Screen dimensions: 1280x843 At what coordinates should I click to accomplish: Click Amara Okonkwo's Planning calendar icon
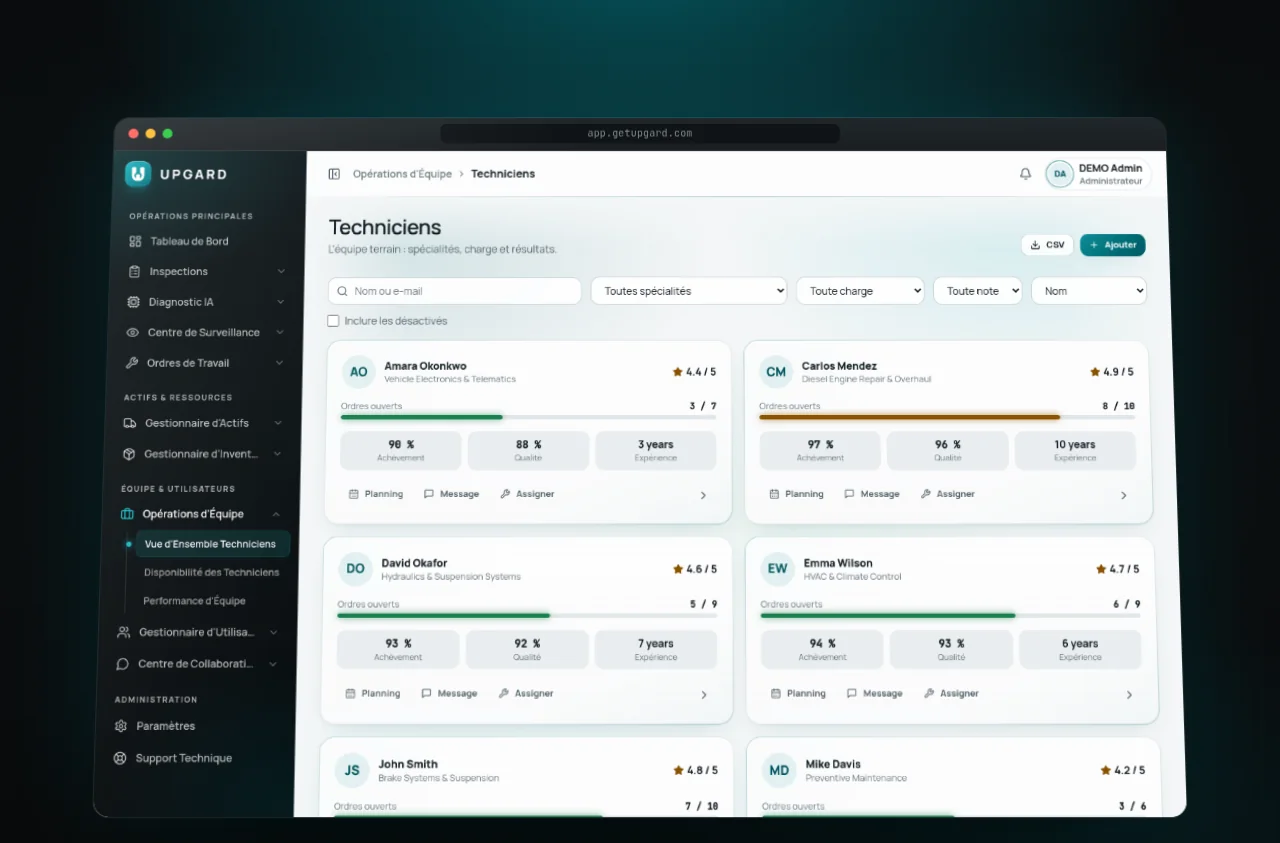[x=353, y=494]
